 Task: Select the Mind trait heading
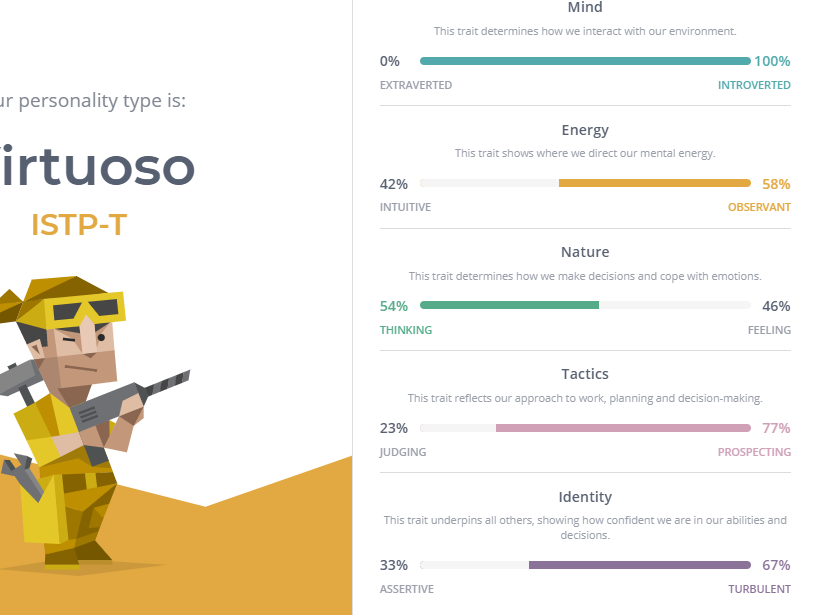tap(585, 8)
